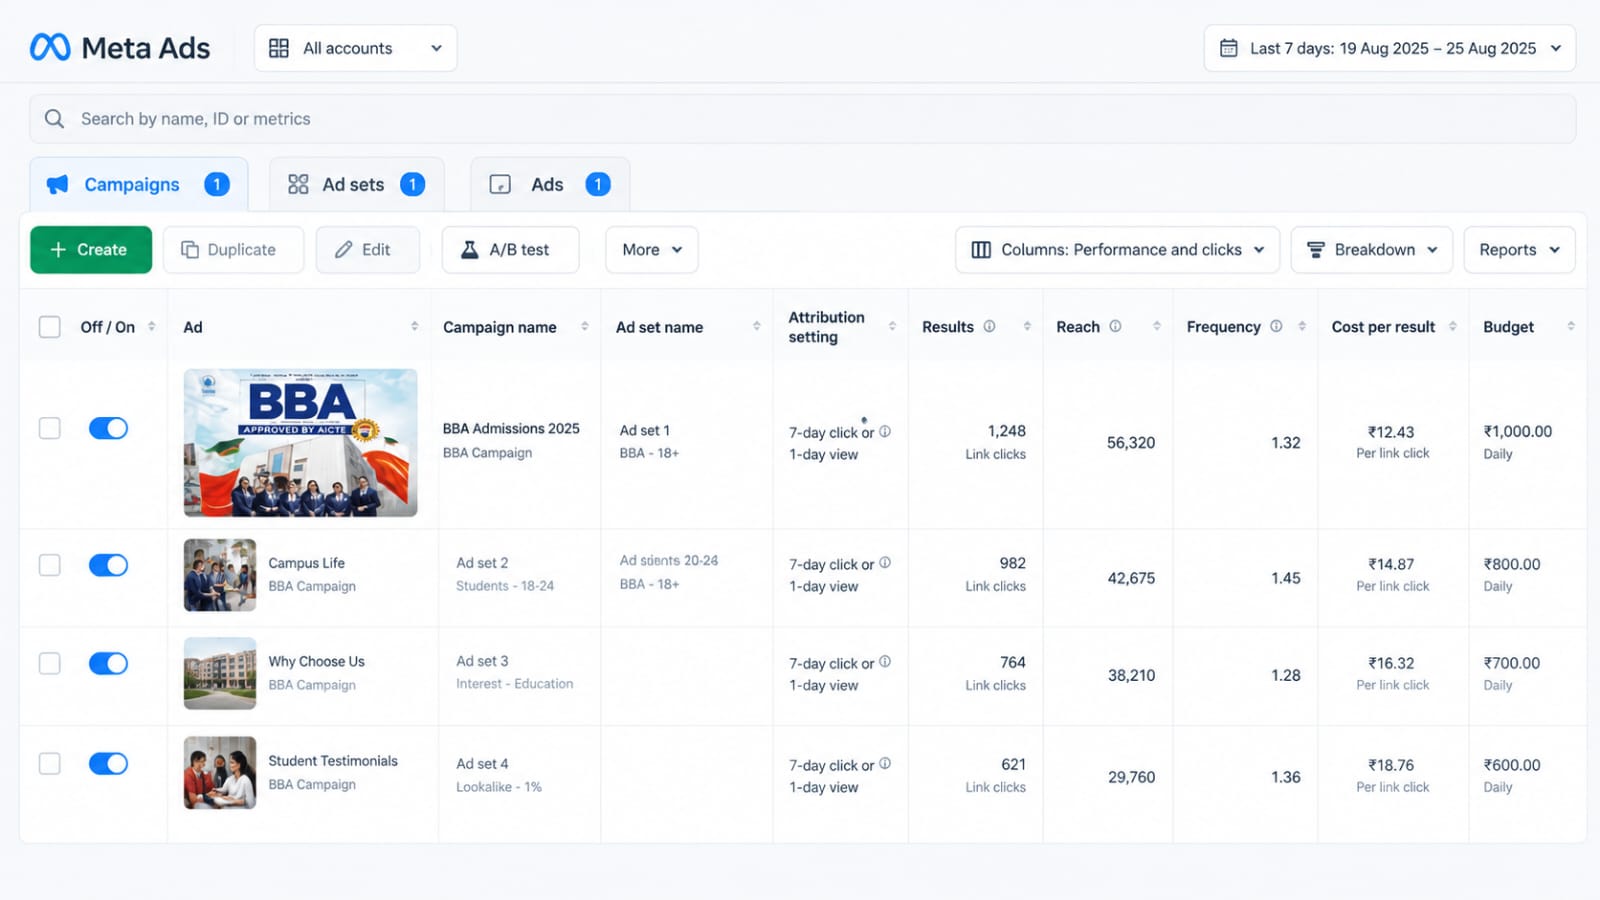Sort by Attribution setting column arrows
The width and height of the screenshot is (1600, 900).
892,326
